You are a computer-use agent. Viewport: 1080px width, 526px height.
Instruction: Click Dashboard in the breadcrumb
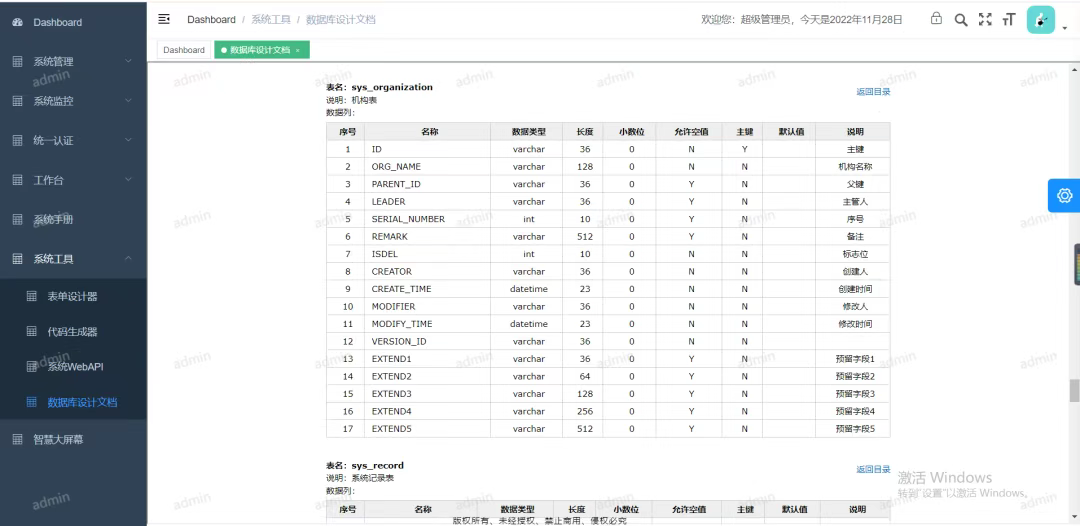tap(211, 20)
